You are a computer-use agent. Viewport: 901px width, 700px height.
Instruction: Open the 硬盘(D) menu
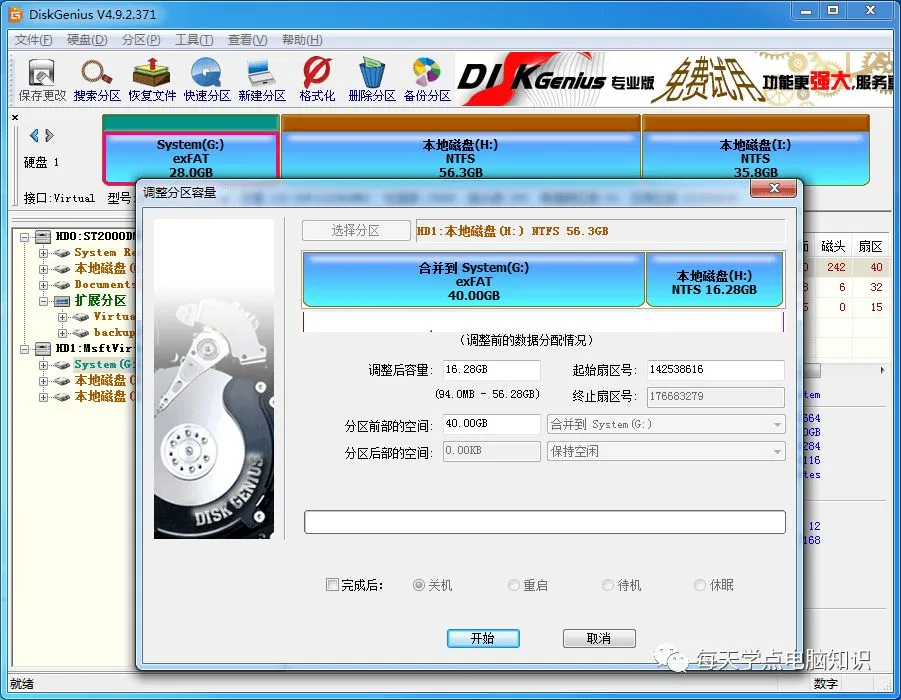point(87,40)
